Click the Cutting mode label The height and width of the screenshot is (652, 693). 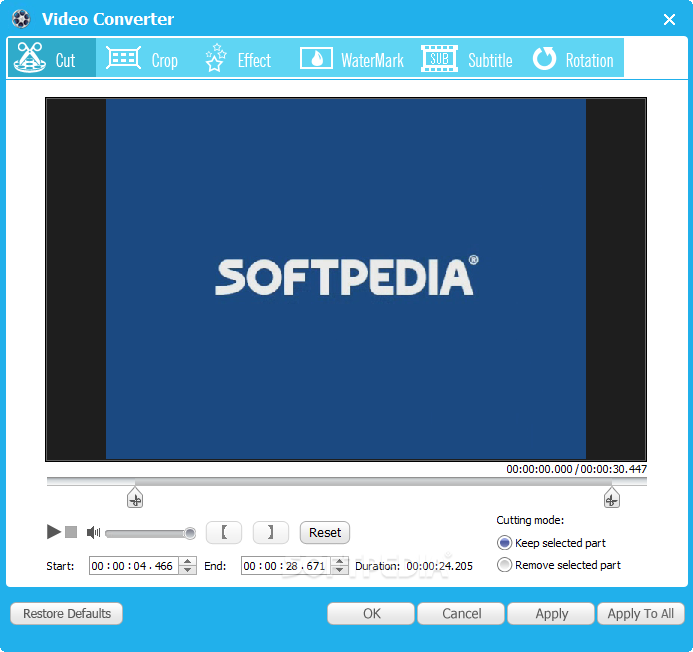(530, 520)
